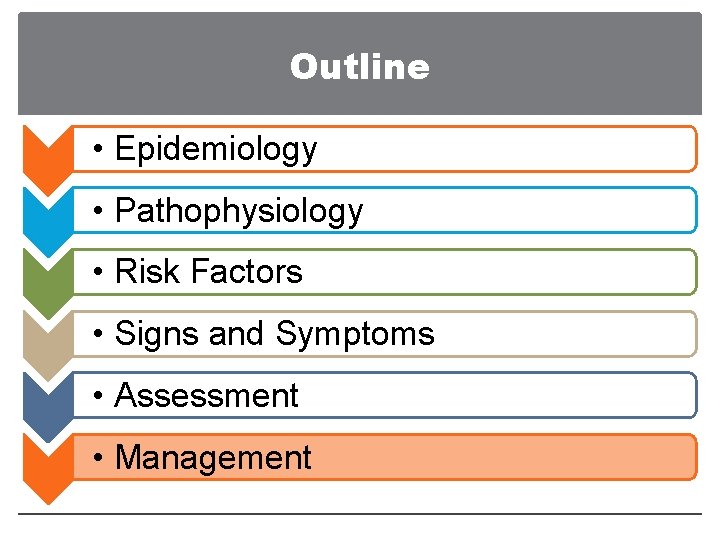Click the slate-blue chevron beside Assessment
Image resolution: width=720 pixels, height=540 pixels.
click(46, 398)
